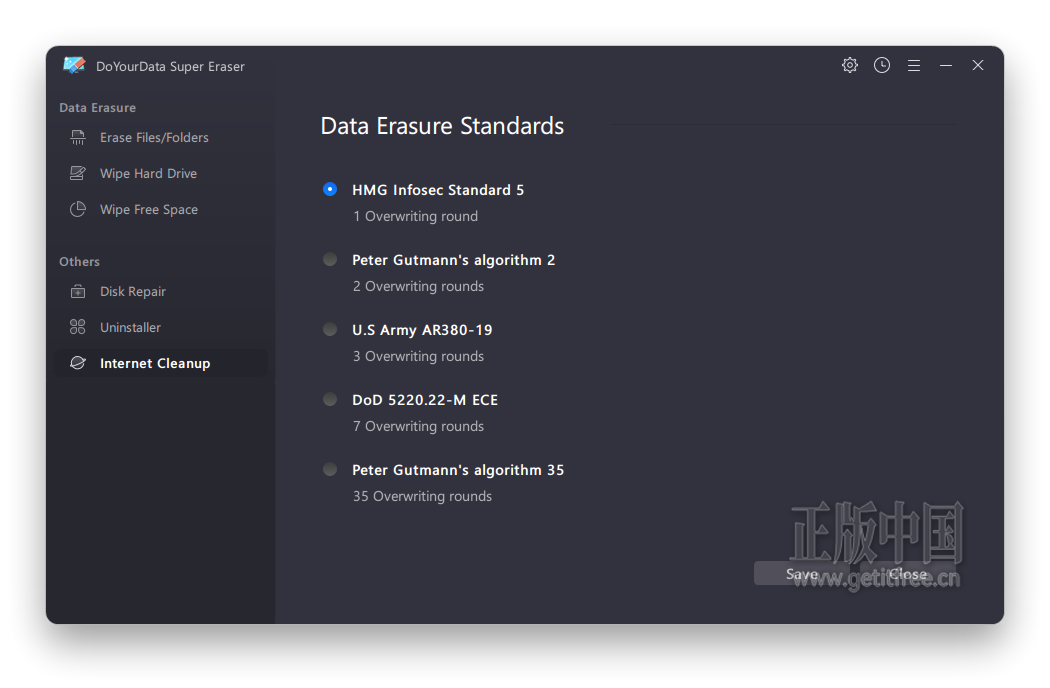The image size is (1050, 688).
Task: Click the '35 Overwriting rounds' description
Action: tap(423, 496)
